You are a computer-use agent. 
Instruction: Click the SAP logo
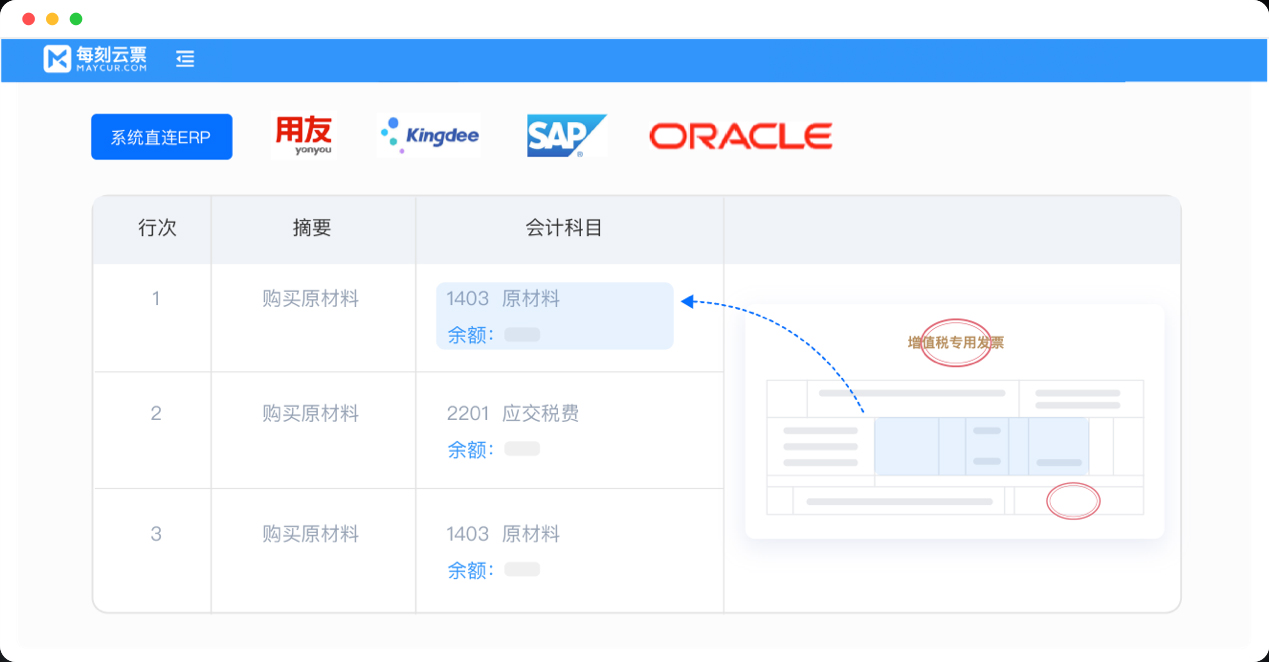pyautogui.click(x=566, y=136)
